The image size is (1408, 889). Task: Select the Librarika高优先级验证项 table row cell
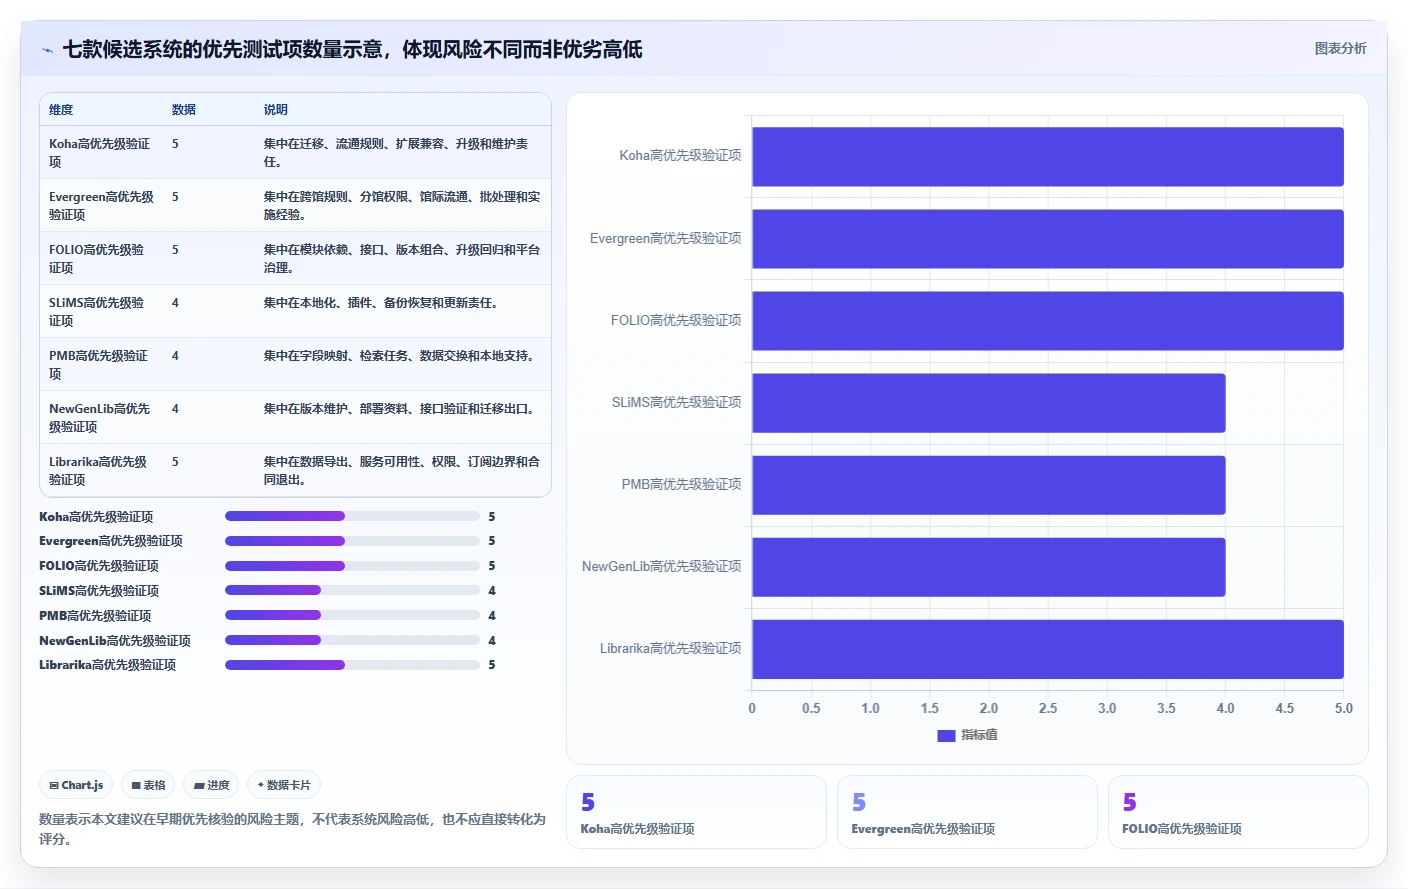102,471
